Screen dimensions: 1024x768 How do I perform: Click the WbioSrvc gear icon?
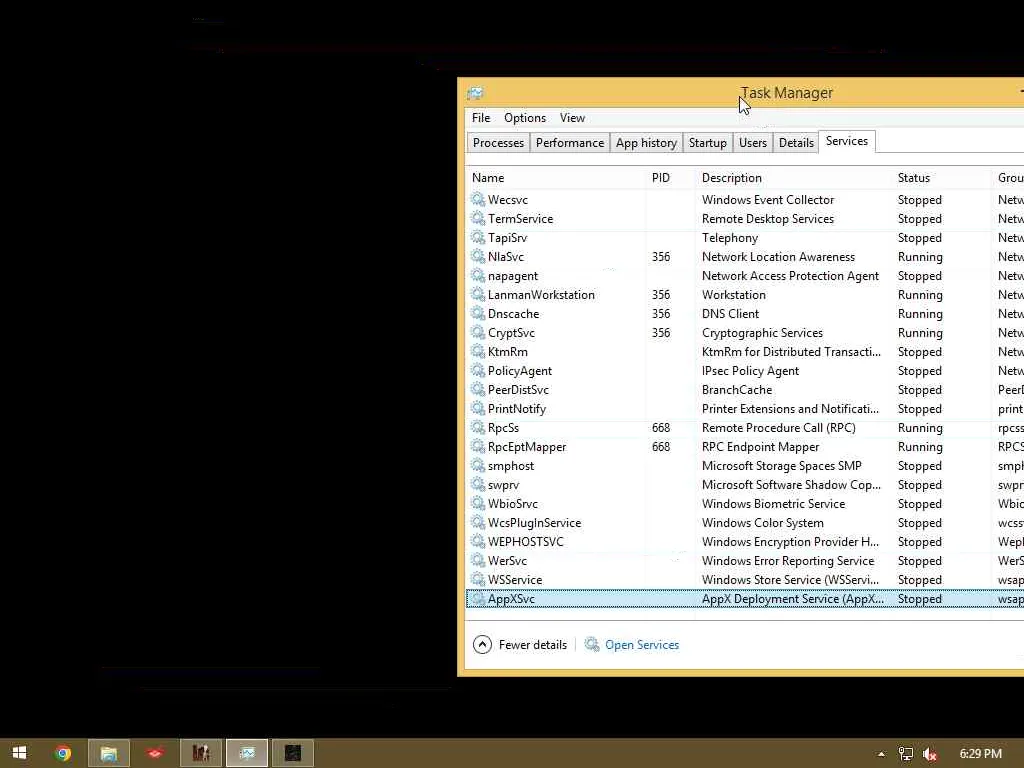pos(478,503)
